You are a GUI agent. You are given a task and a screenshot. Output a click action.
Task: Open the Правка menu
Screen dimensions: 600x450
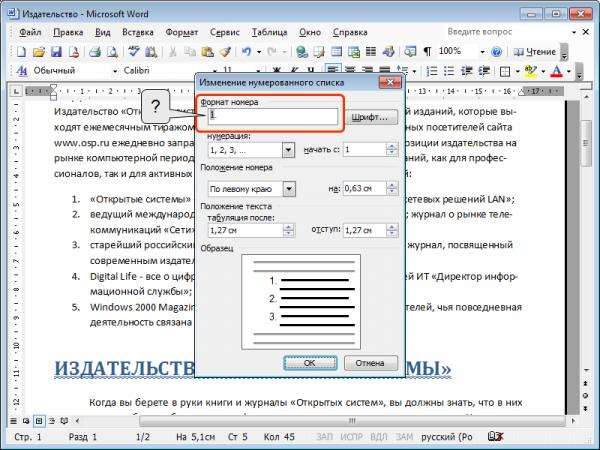(68, 32)
